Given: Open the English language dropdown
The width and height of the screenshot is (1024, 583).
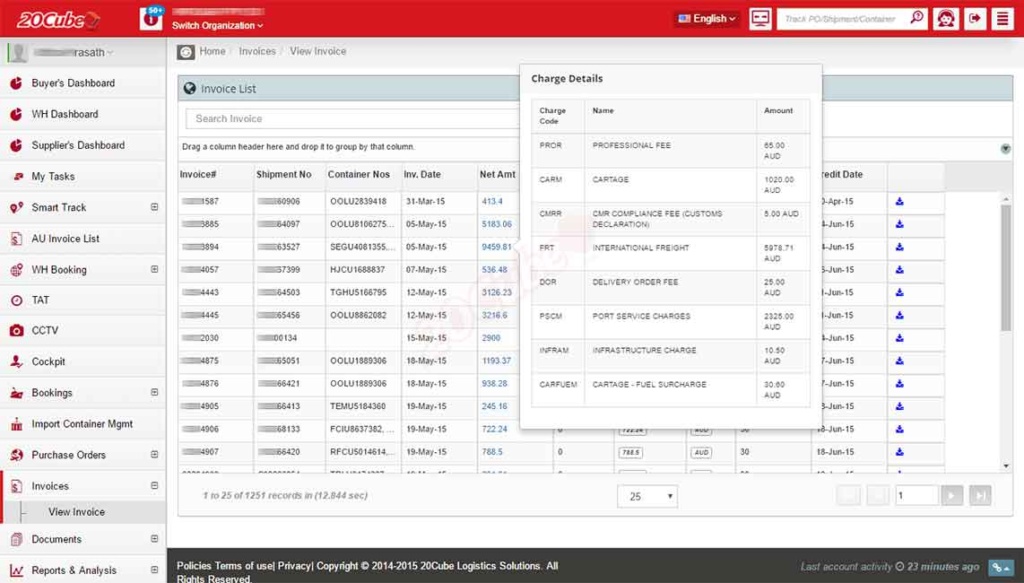Looking at the screenshot, I should pyautogui.click(x=708, y=19).
